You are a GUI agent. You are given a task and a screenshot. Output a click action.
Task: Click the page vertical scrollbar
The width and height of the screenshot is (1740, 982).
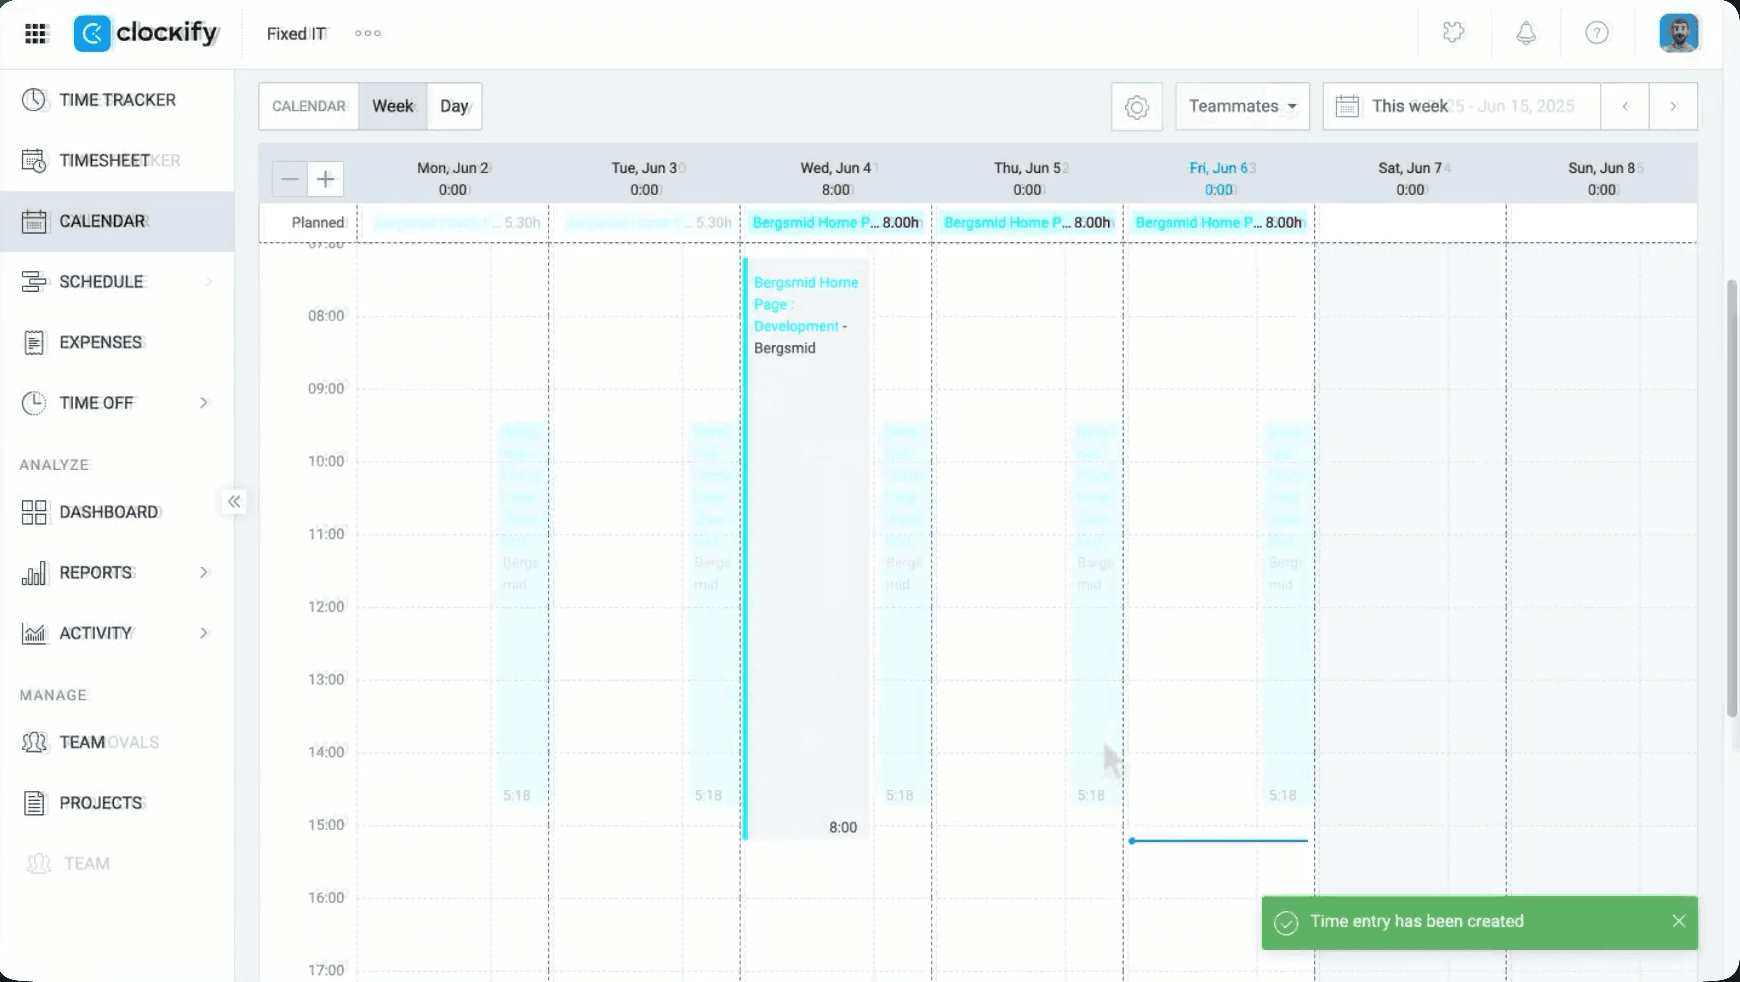click(1732, 498)
